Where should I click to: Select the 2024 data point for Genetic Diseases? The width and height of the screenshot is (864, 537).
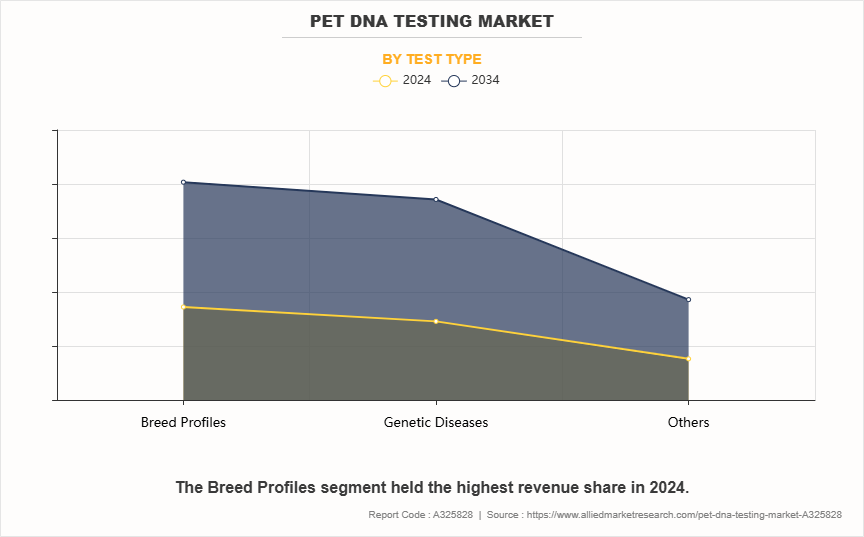[436, 321]
